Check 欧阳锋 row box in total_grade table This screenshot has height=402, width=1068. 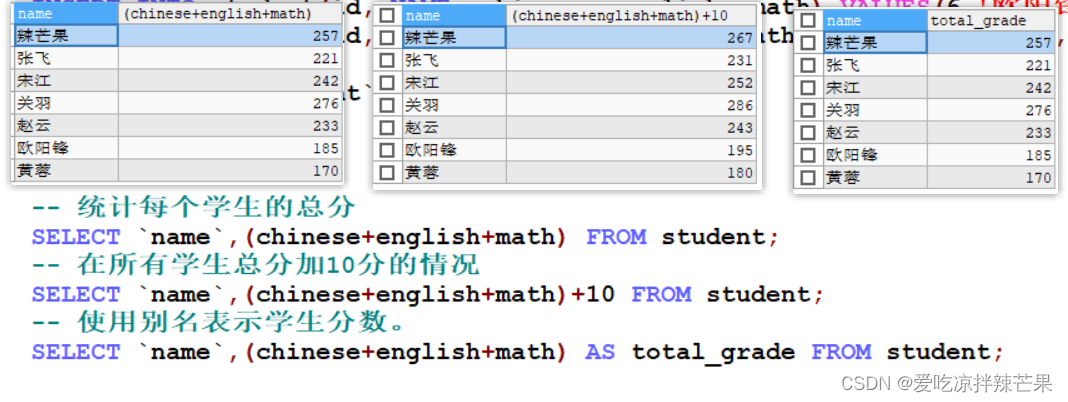(x=808, y=155)
